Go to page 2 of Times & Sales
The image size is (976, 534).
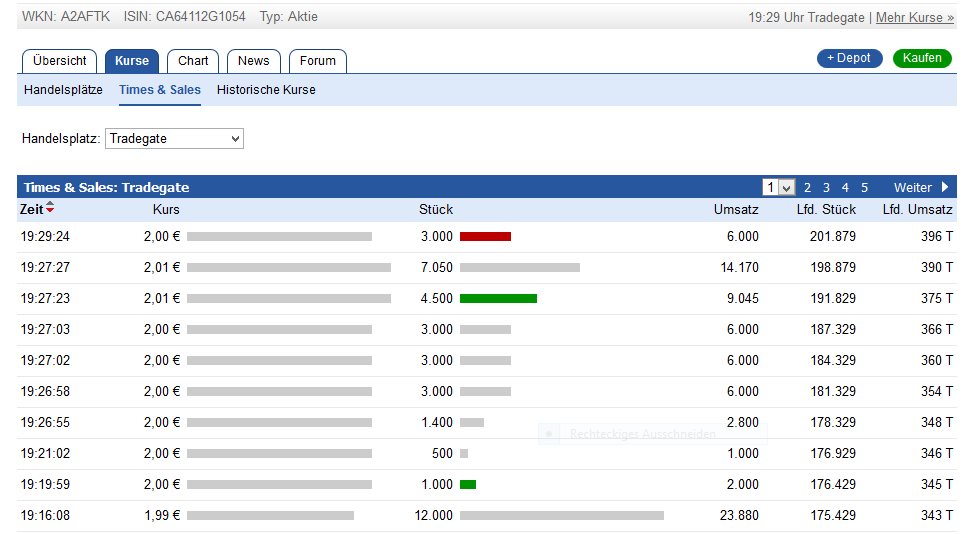(x=807, y=187)
